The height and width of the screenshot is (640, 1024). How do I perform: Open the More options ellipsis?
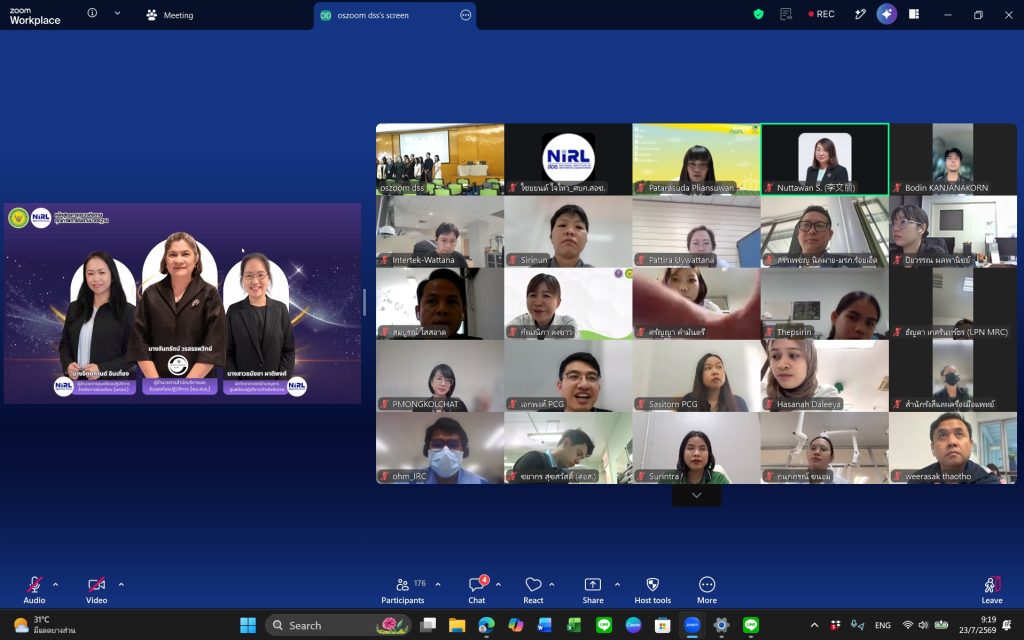[x=707, y=590]
